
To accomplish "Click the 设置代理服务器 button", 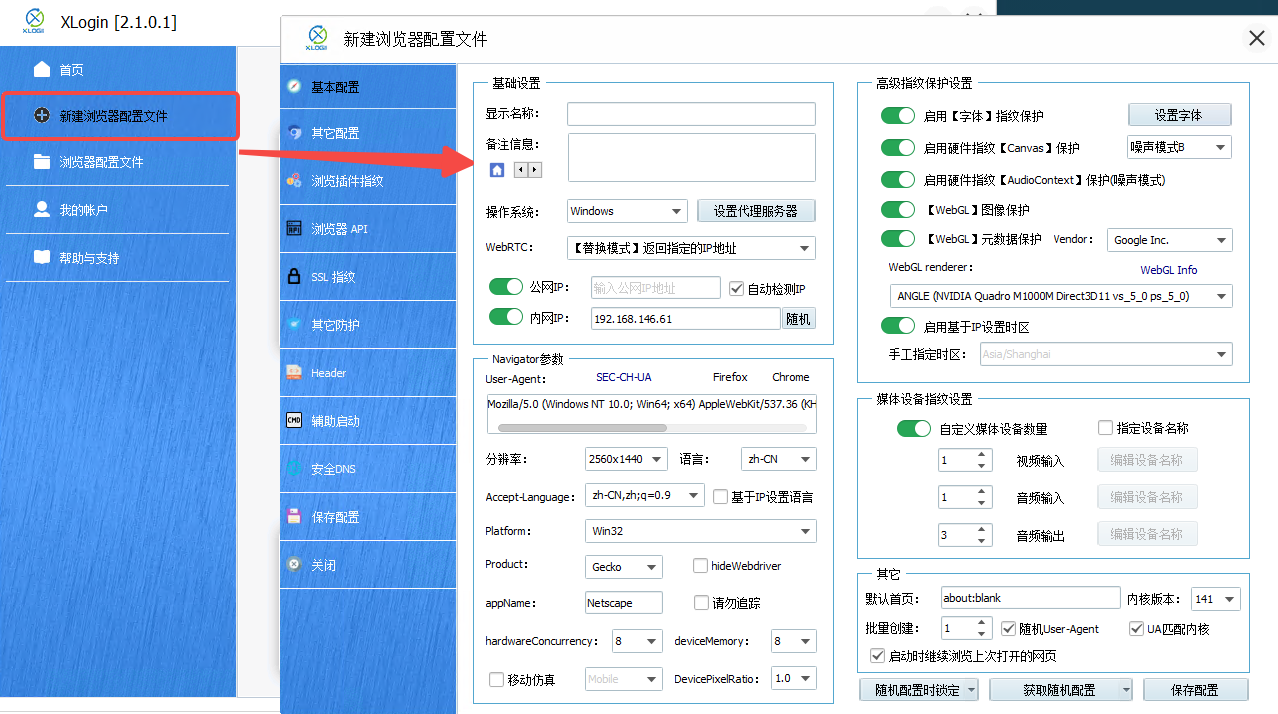I will click(756, 211).
